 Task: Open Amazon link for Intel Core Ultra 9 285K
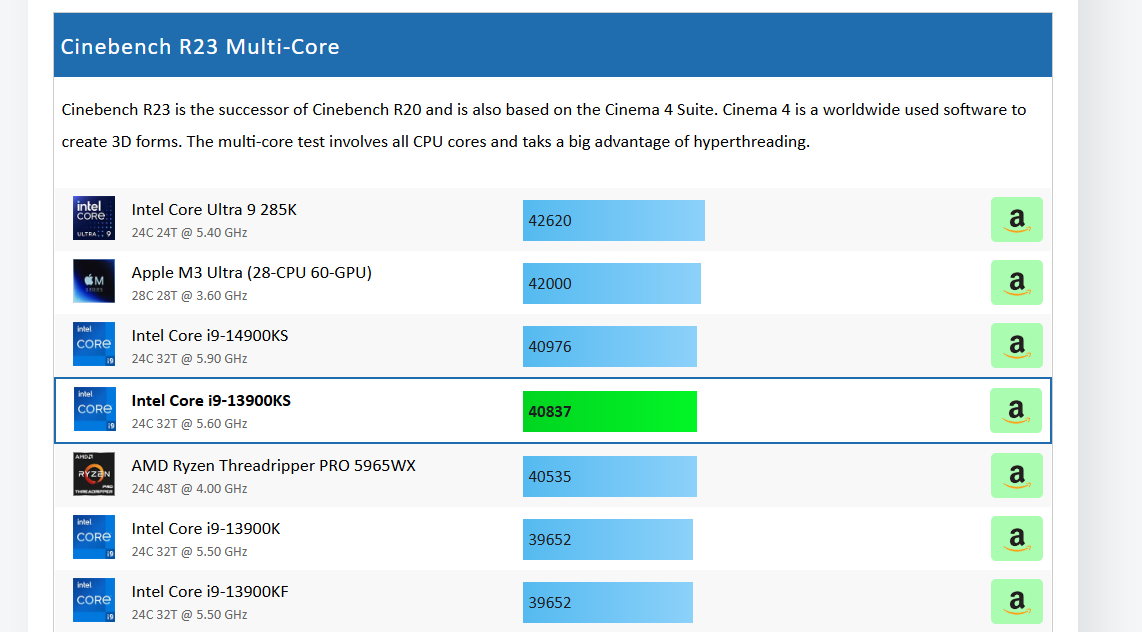click(x=1017, y=219)
